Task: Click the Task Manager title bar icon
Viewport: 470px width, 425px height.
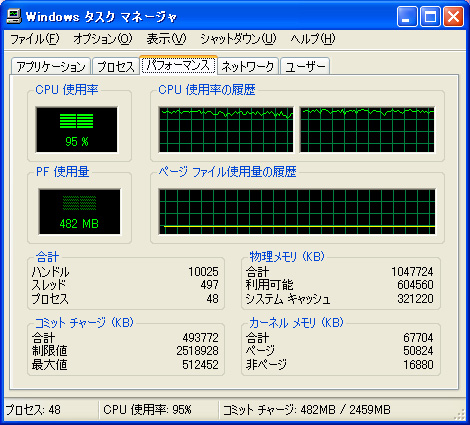Action: tap(14, 16)
